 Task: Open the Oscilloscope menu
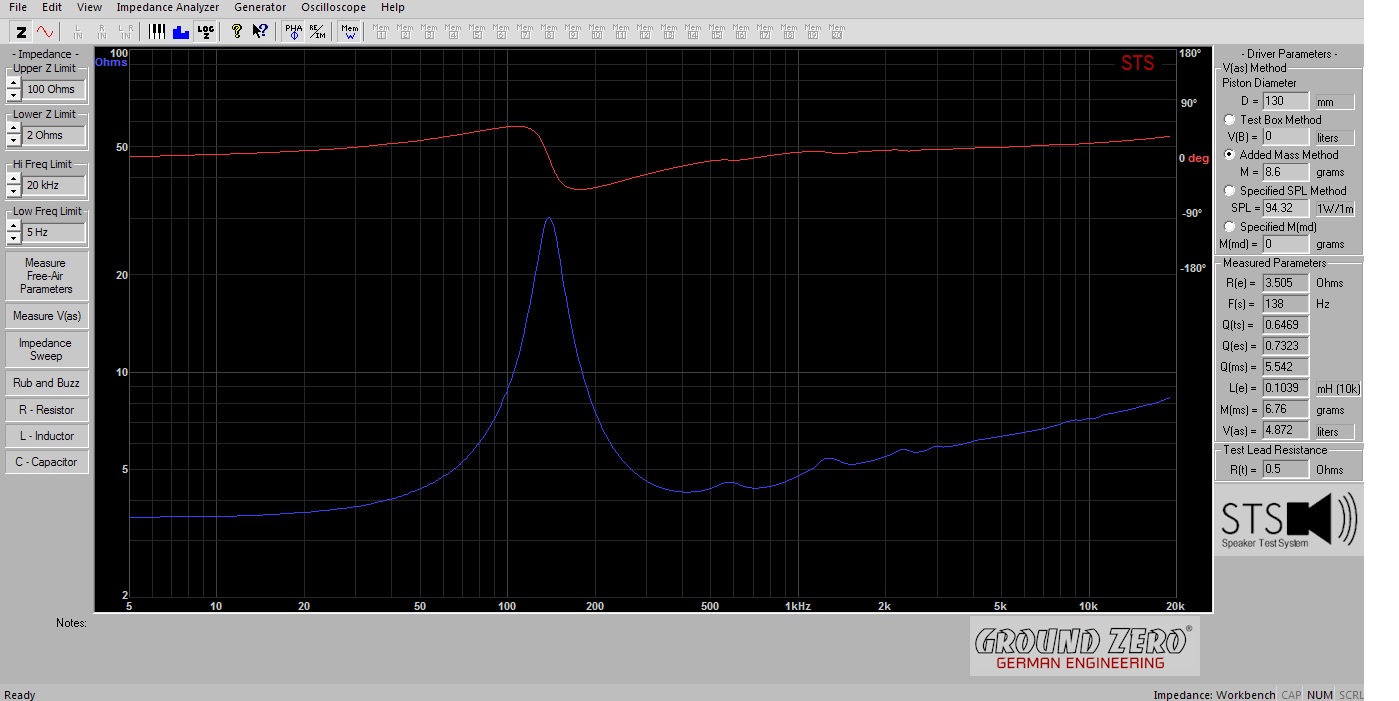pyautogui.click(x=333, y=7)
